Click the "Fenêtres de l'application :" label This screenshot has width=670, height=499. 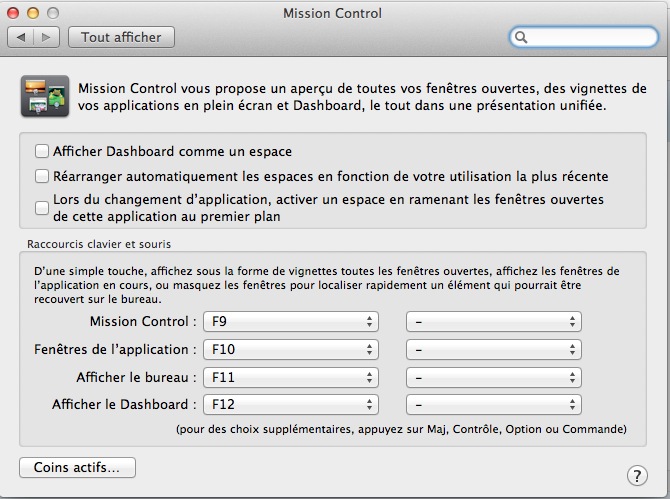pos(115,349)
